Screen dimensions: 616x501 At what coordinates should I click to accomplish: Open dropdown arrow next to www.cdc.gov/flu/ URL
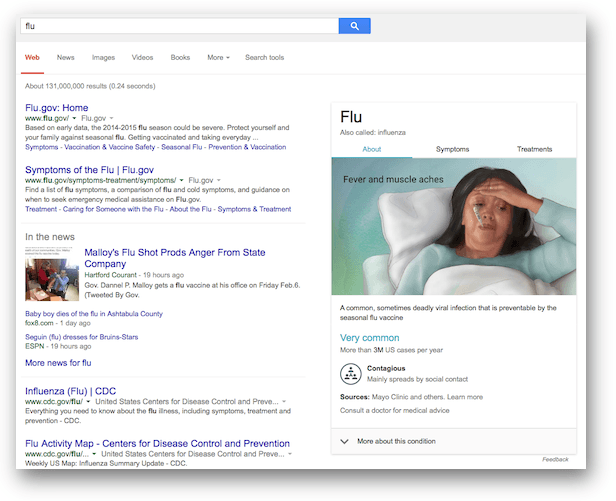[x=88, y=402]
